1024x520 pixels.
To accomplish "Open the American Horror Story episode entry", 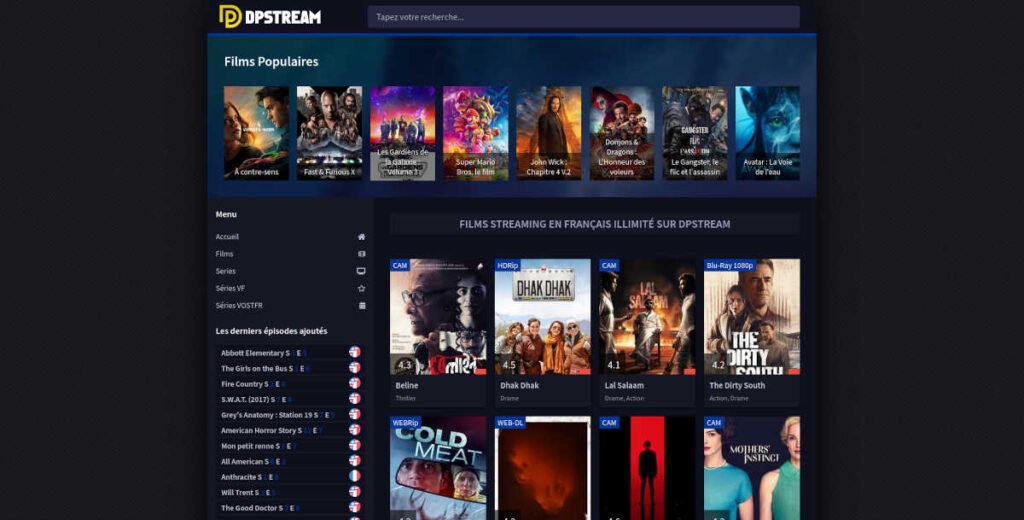I will 291,431.
